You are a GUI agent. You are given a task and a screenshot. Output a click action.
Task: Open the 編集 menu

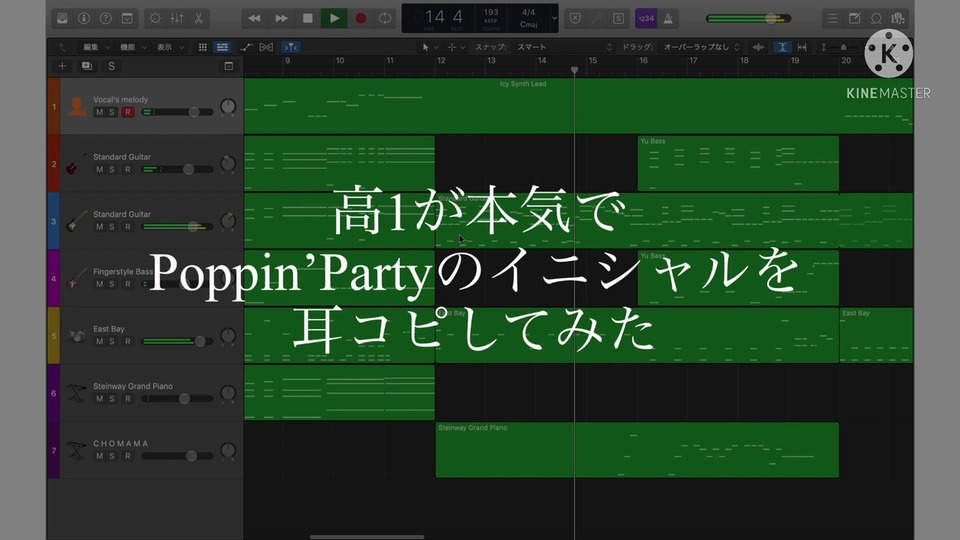[x=96, y=47]
